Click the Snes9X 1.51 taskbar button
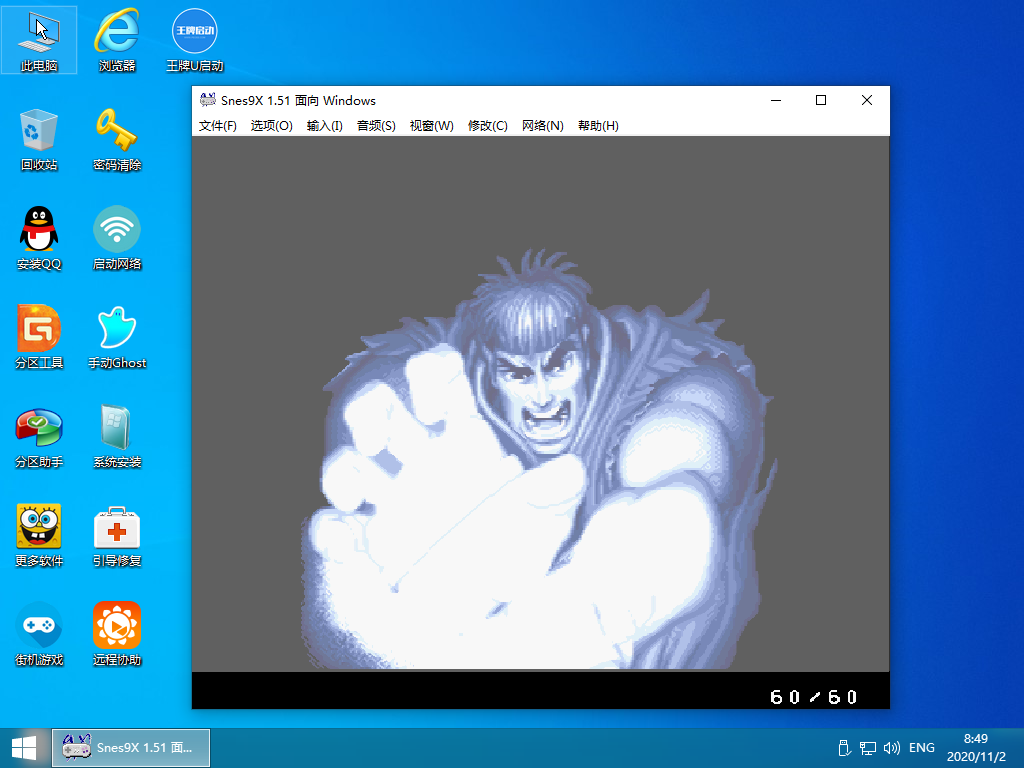Viewport: 1024px width, 768px height. (131, 748)
